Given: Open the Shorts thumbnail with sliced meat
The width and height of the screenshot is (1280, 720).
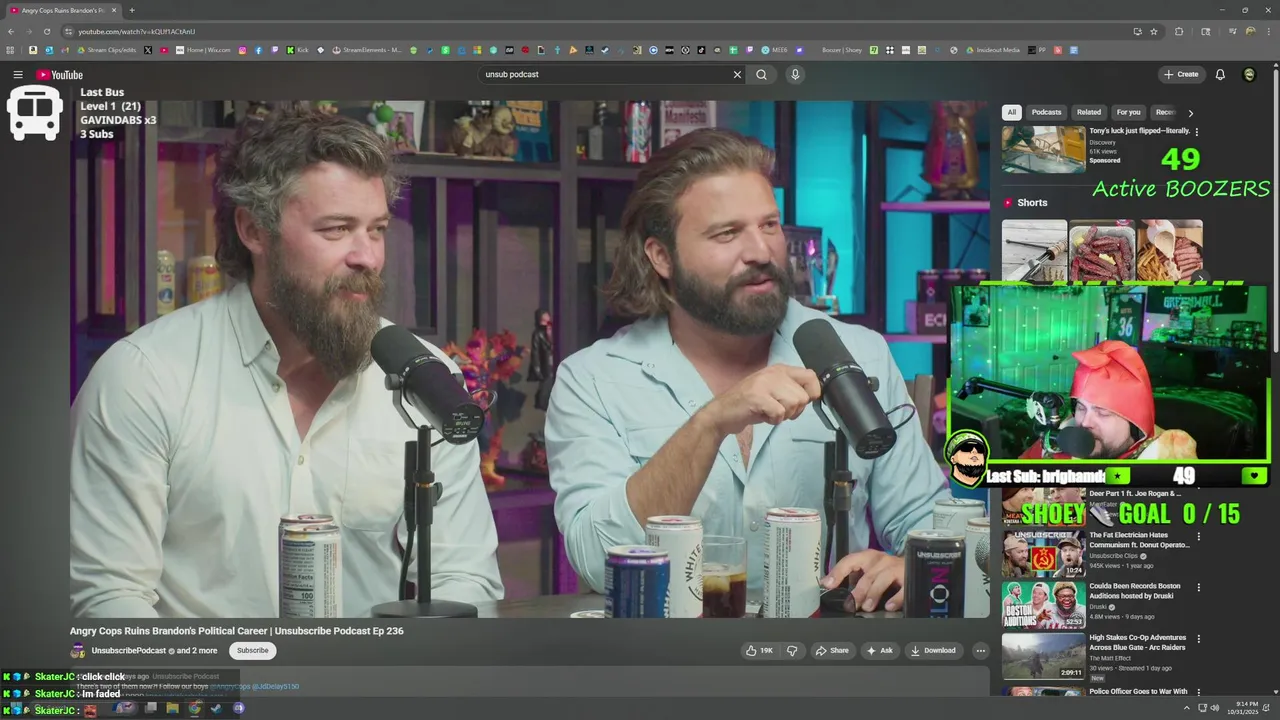Looking at the screenshot, I should pyautogui.click(x=1101, y=251).
